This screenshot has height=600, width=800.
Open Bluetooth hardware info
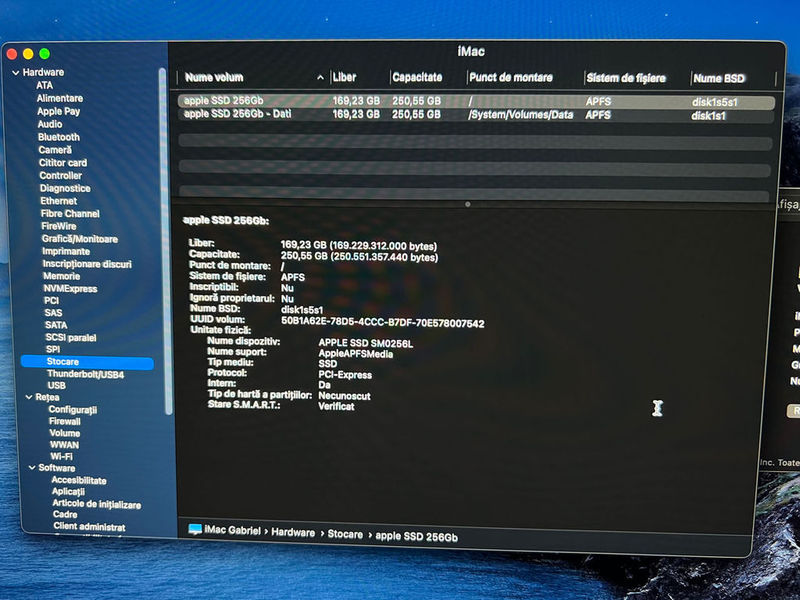click(59, 137)
